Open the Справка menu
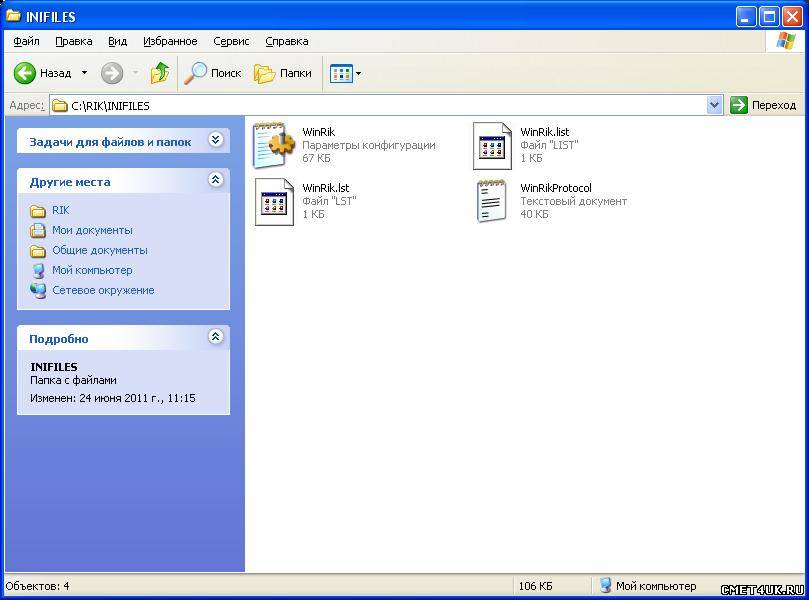Viewport: 809px width, 600px height. pos(287,41)
